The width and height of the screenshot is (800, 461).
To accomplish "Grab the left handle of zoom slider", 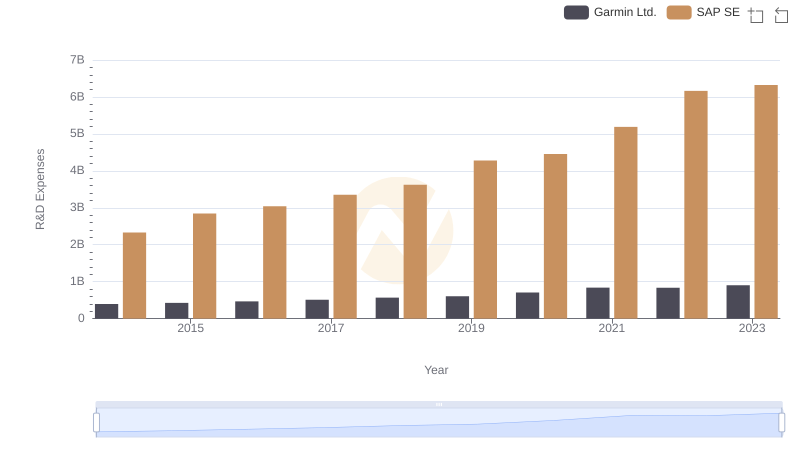I will 96,422.
